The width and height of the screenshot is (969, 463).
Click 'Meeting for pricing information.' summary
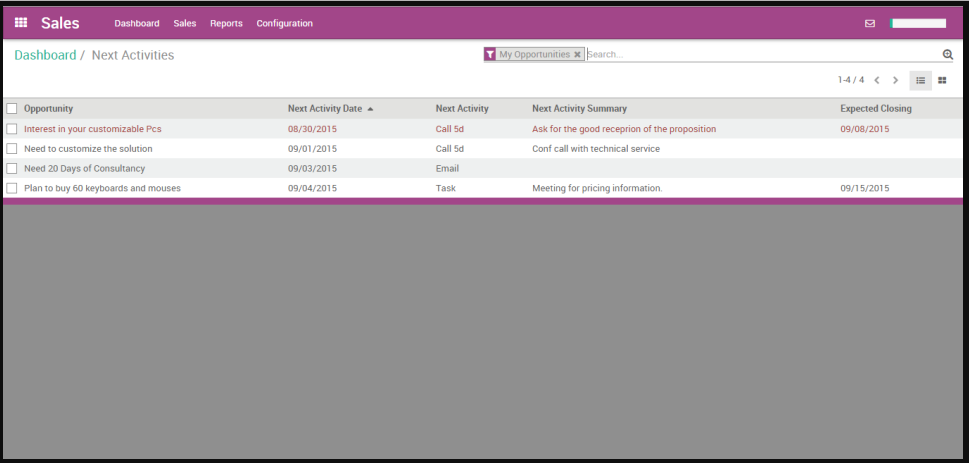point(597,188)
